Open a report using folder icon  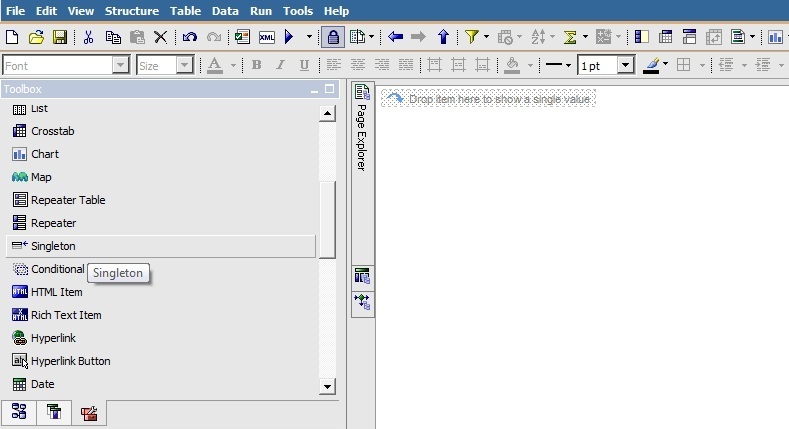click(x=36, y=37)
